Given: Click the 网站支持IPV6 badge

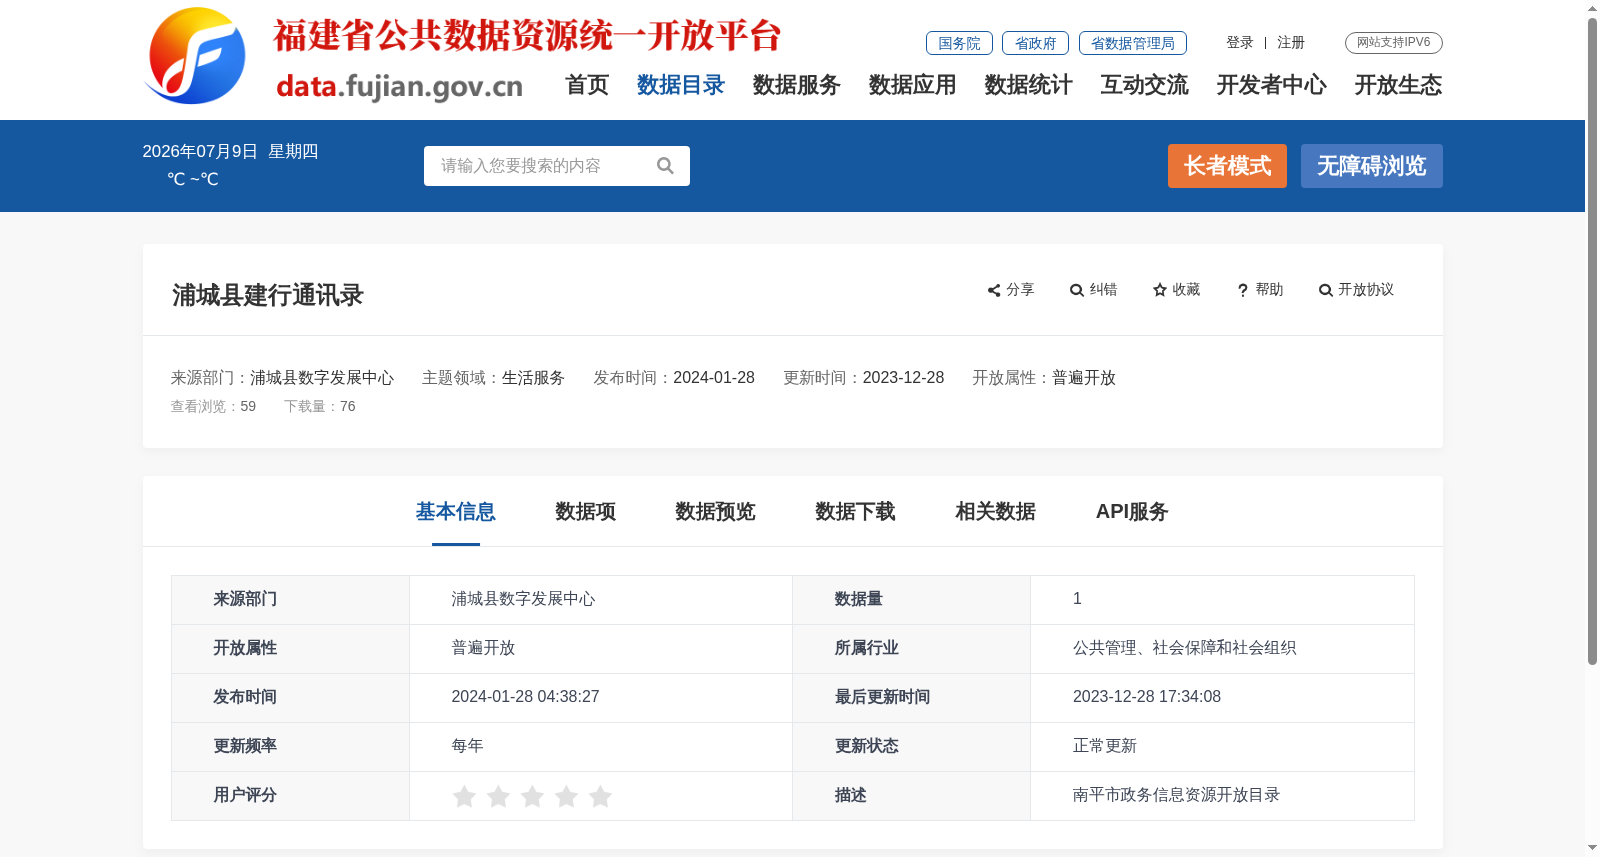Looking at the screenshot, I should pos(1394,43).
